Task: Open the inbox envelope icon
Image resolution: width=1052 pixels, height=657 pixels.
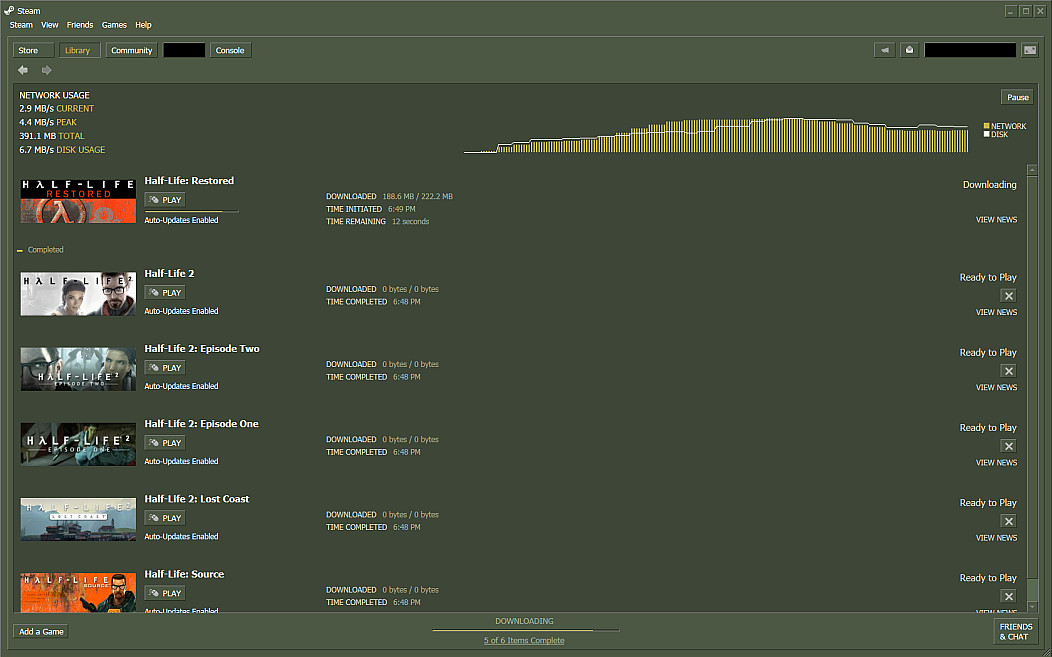Action: pos(909,50)
